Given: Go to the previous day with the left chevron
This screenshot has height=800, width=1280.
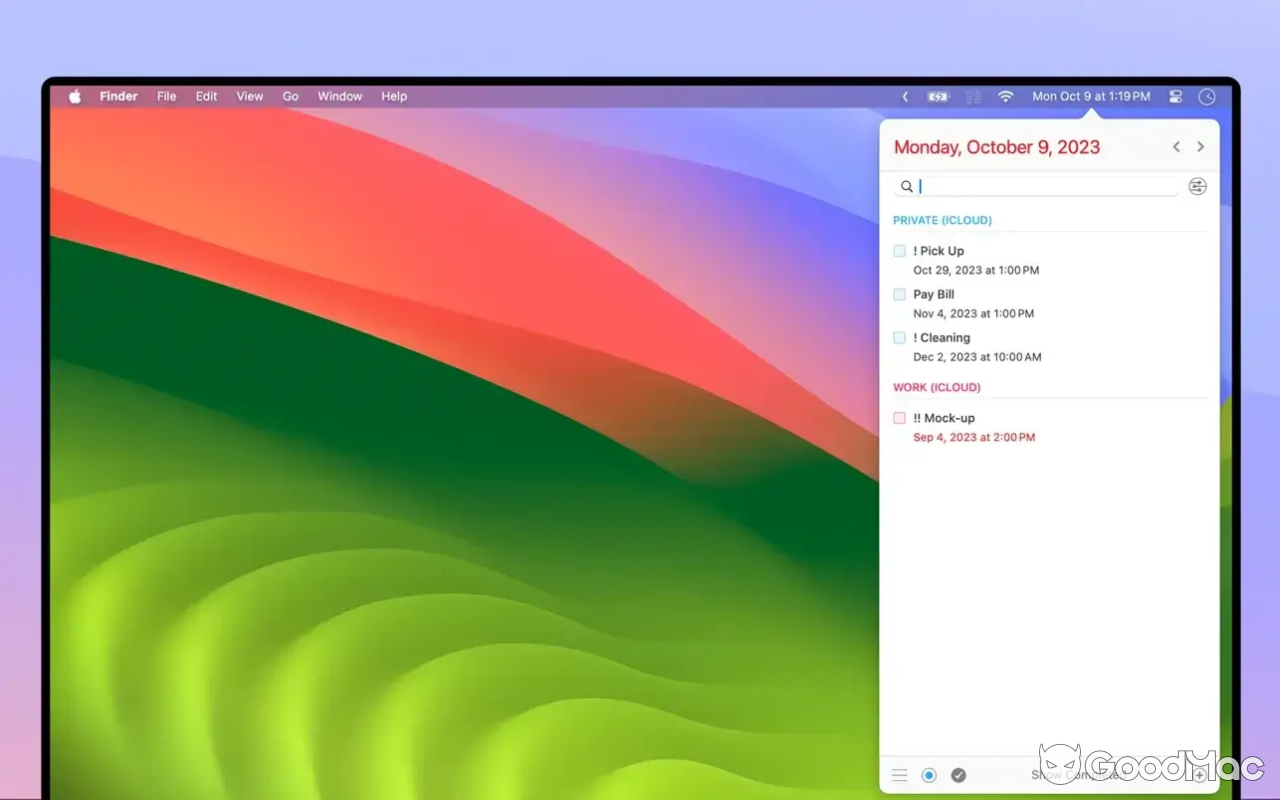Looking at the screenshot, I should coord(1176,146).
